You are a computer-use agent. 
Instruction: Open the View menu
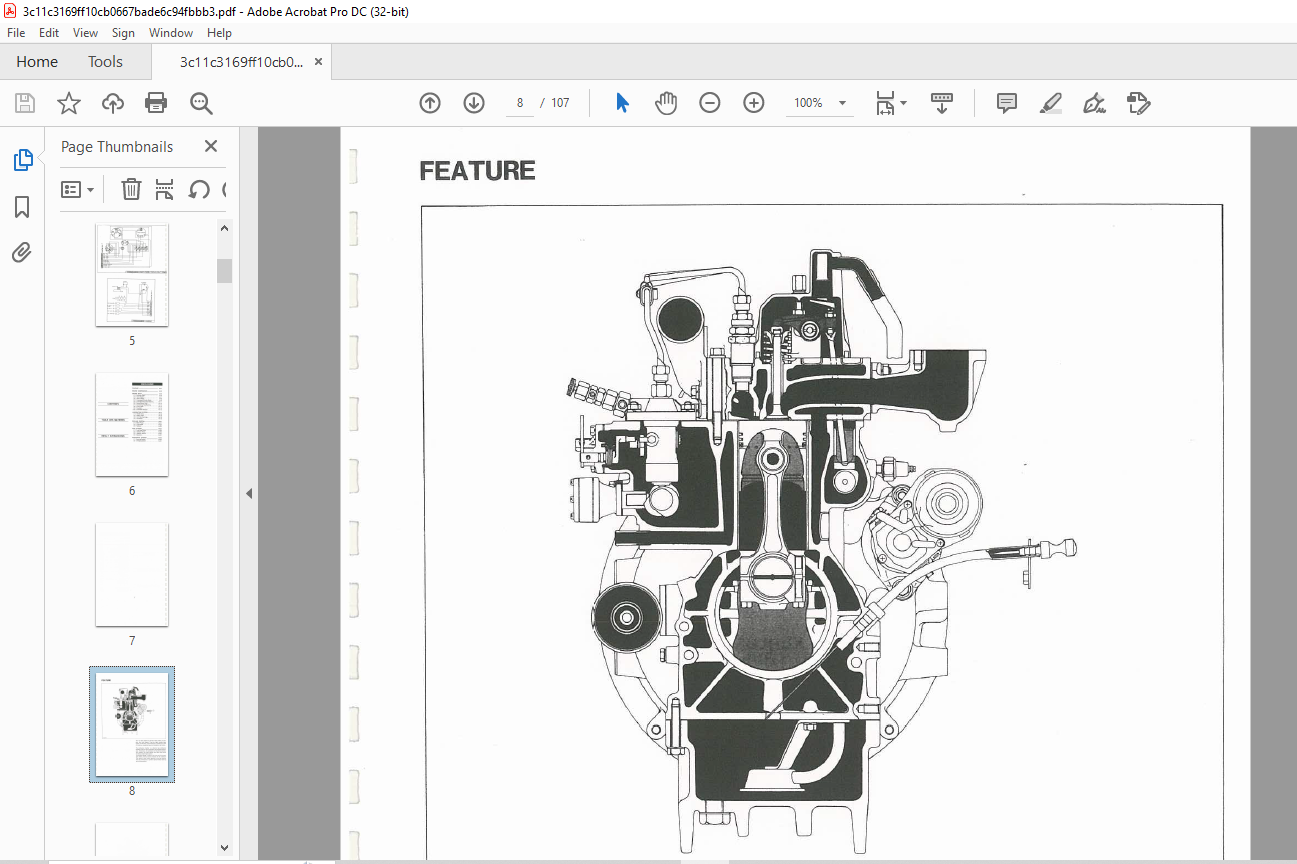(86, 33)
